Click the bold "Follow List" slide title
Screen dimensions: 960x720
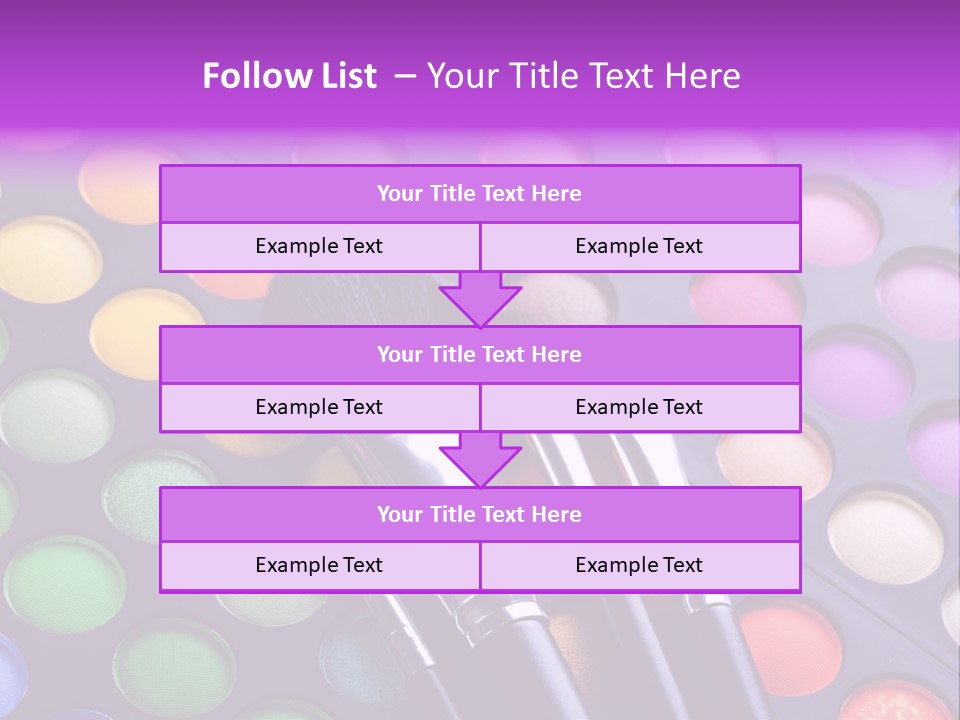pyautogui.click(x=290, y=76)
